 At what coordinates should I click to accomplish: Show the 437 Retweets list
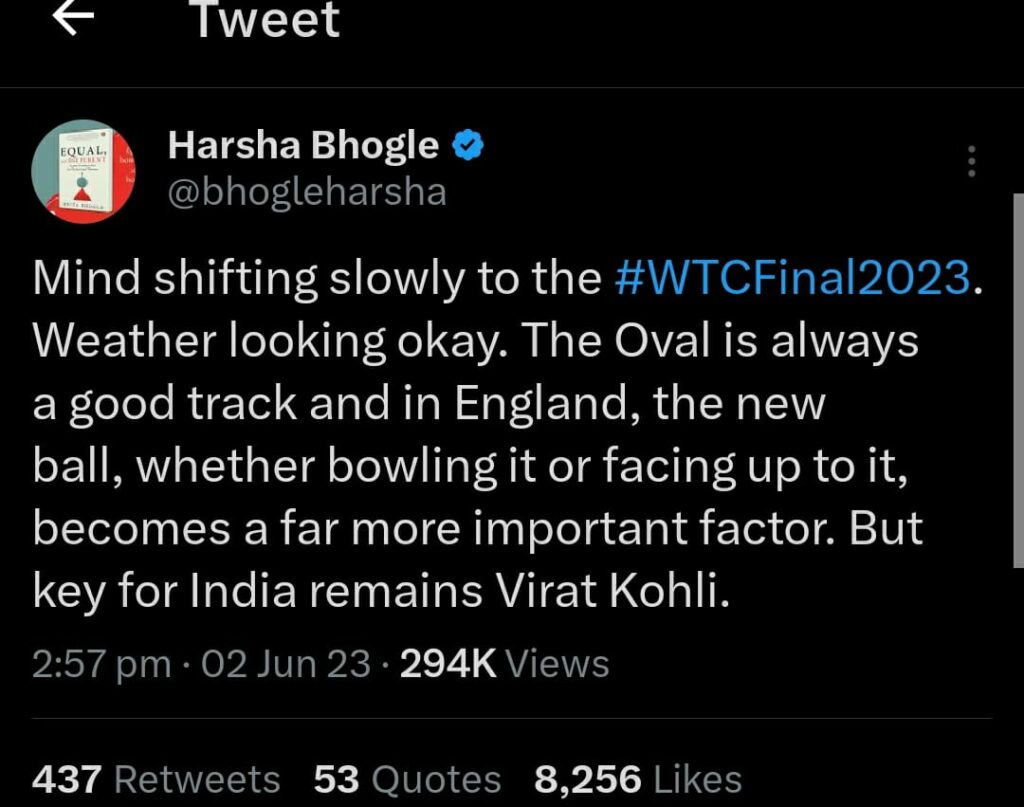coord(156,779)
